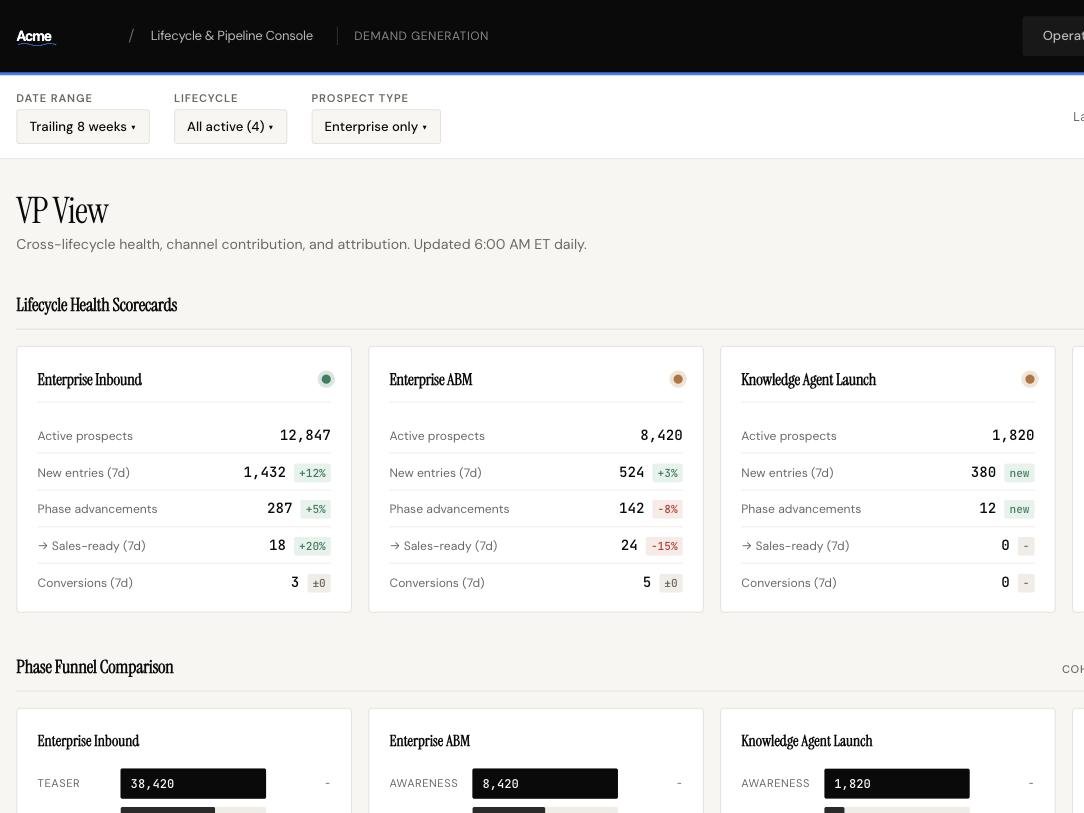Open the Knowledge Agent Launch scorecard title
The width and height of the screenshot is (1084, 813).
tap(808, 380)
